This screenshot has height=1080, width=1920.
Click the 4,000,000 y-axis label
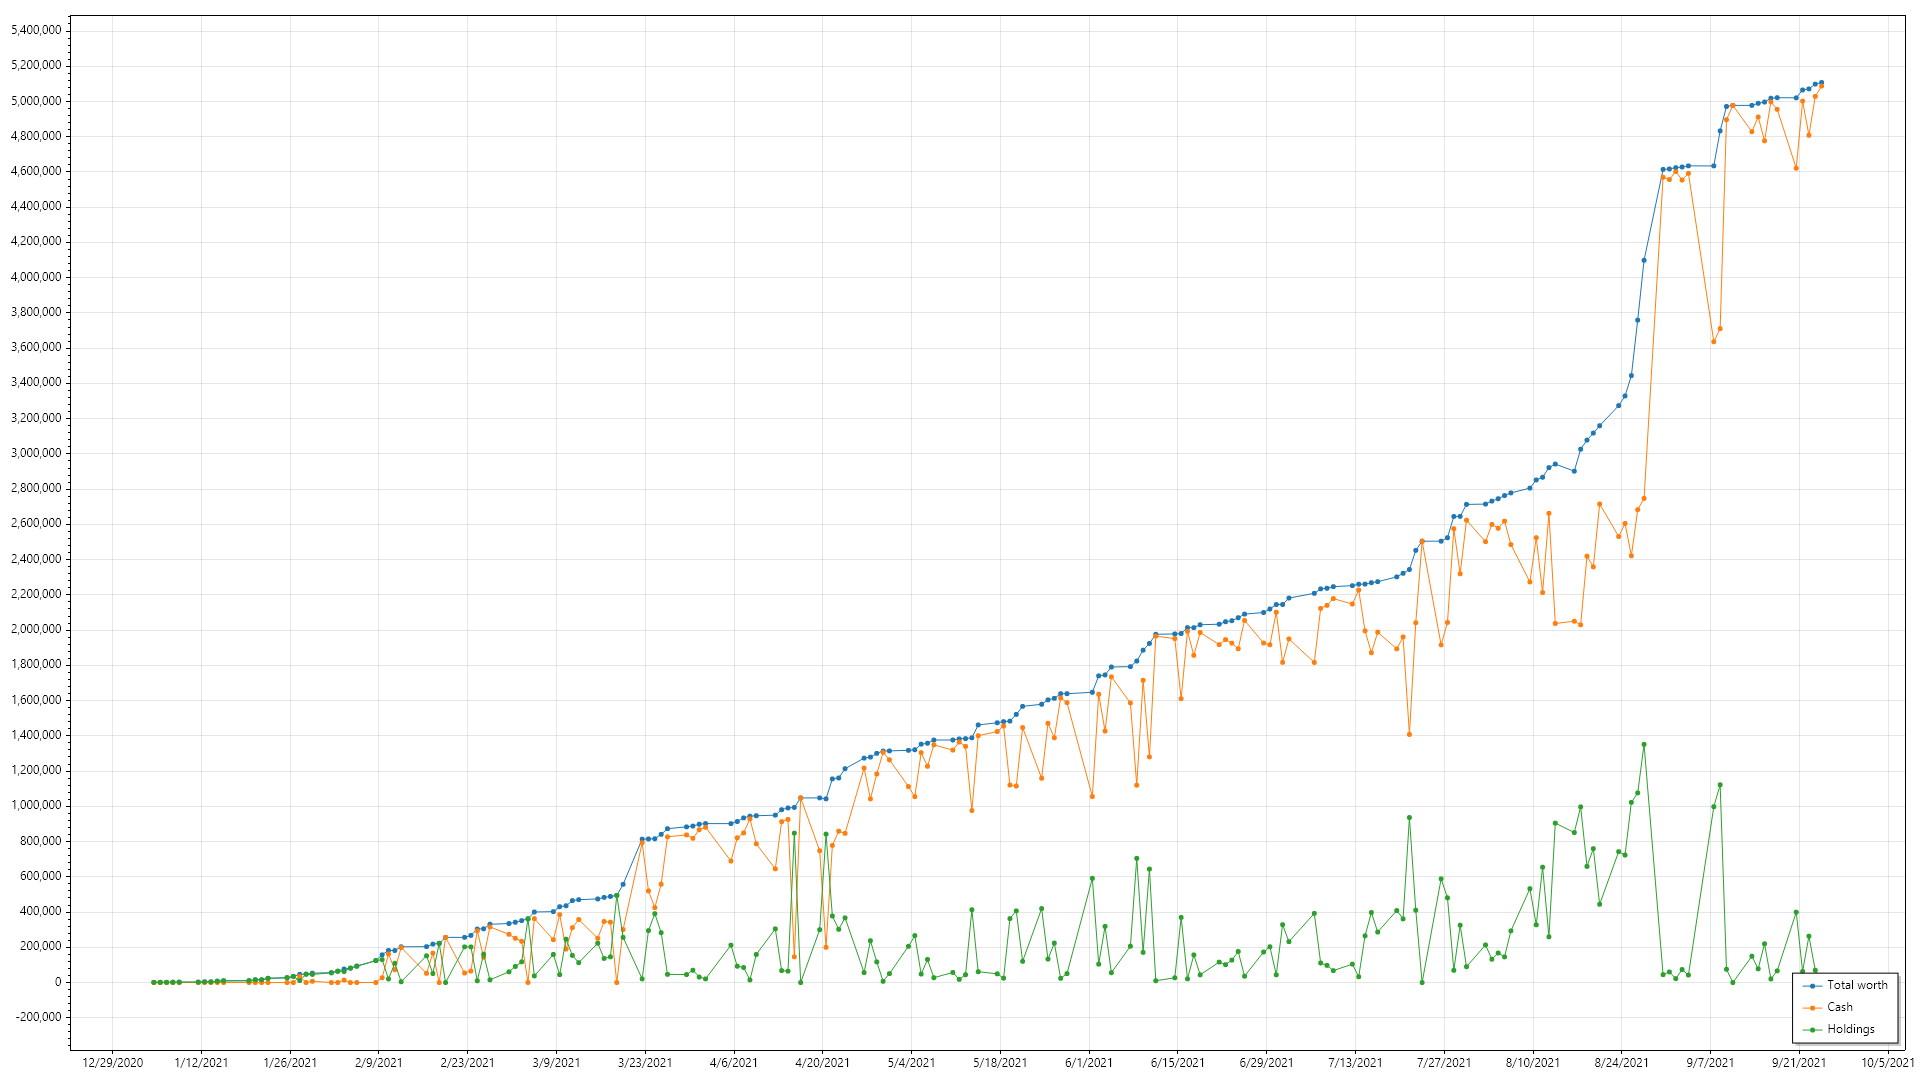(36, 277)
